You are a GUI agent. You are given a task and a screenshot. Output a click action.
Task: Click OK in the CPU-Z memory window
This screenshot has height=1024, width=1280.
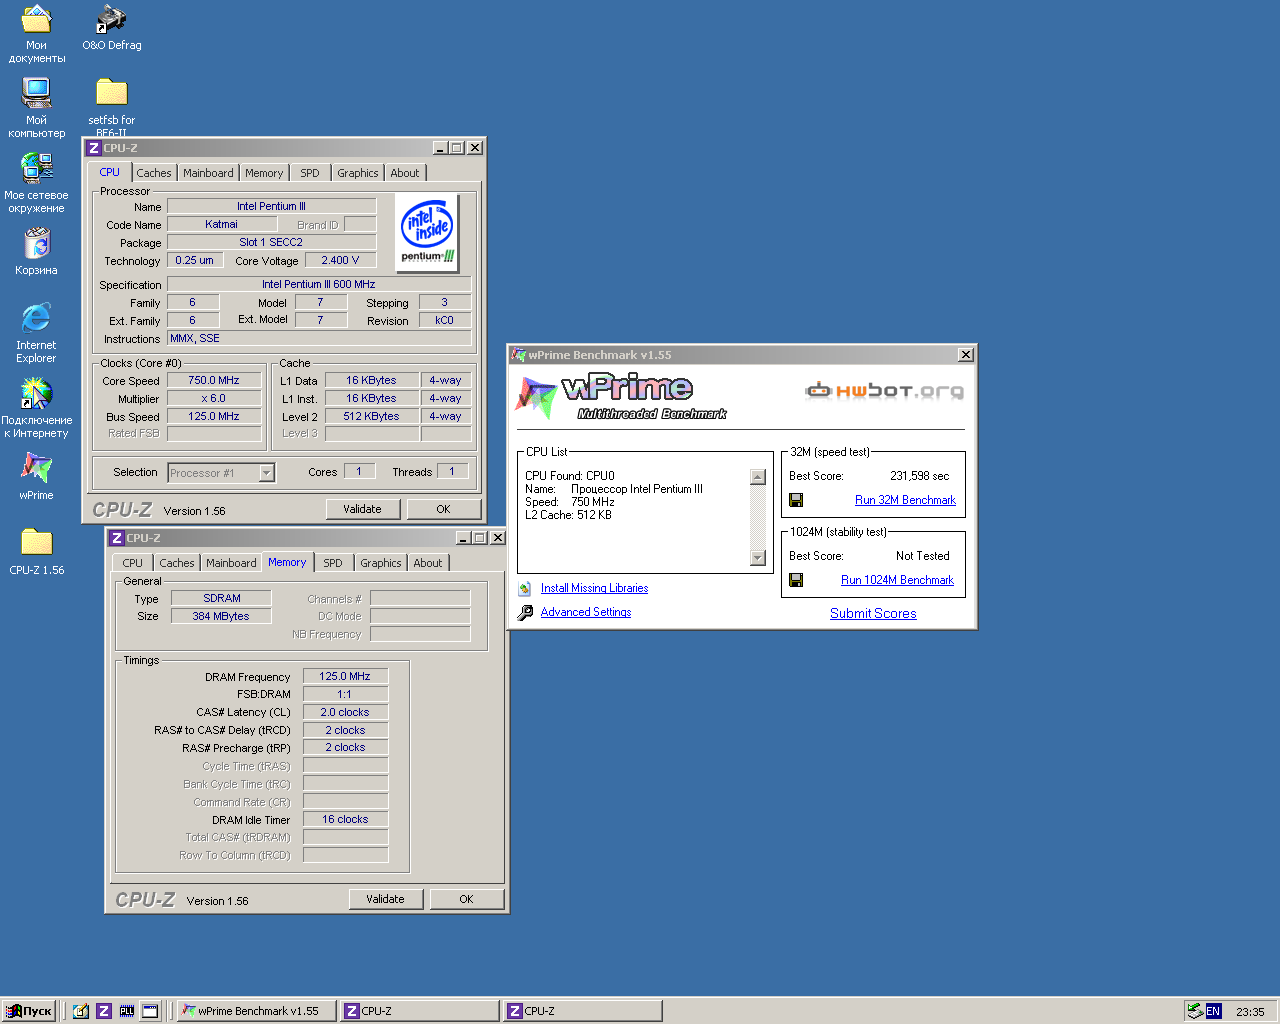(466, 899)
